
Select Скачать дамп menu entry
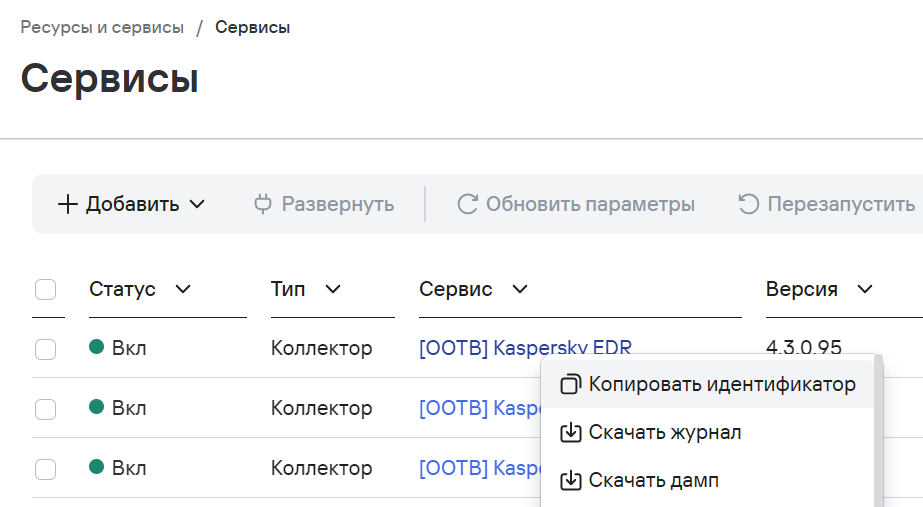653,481
